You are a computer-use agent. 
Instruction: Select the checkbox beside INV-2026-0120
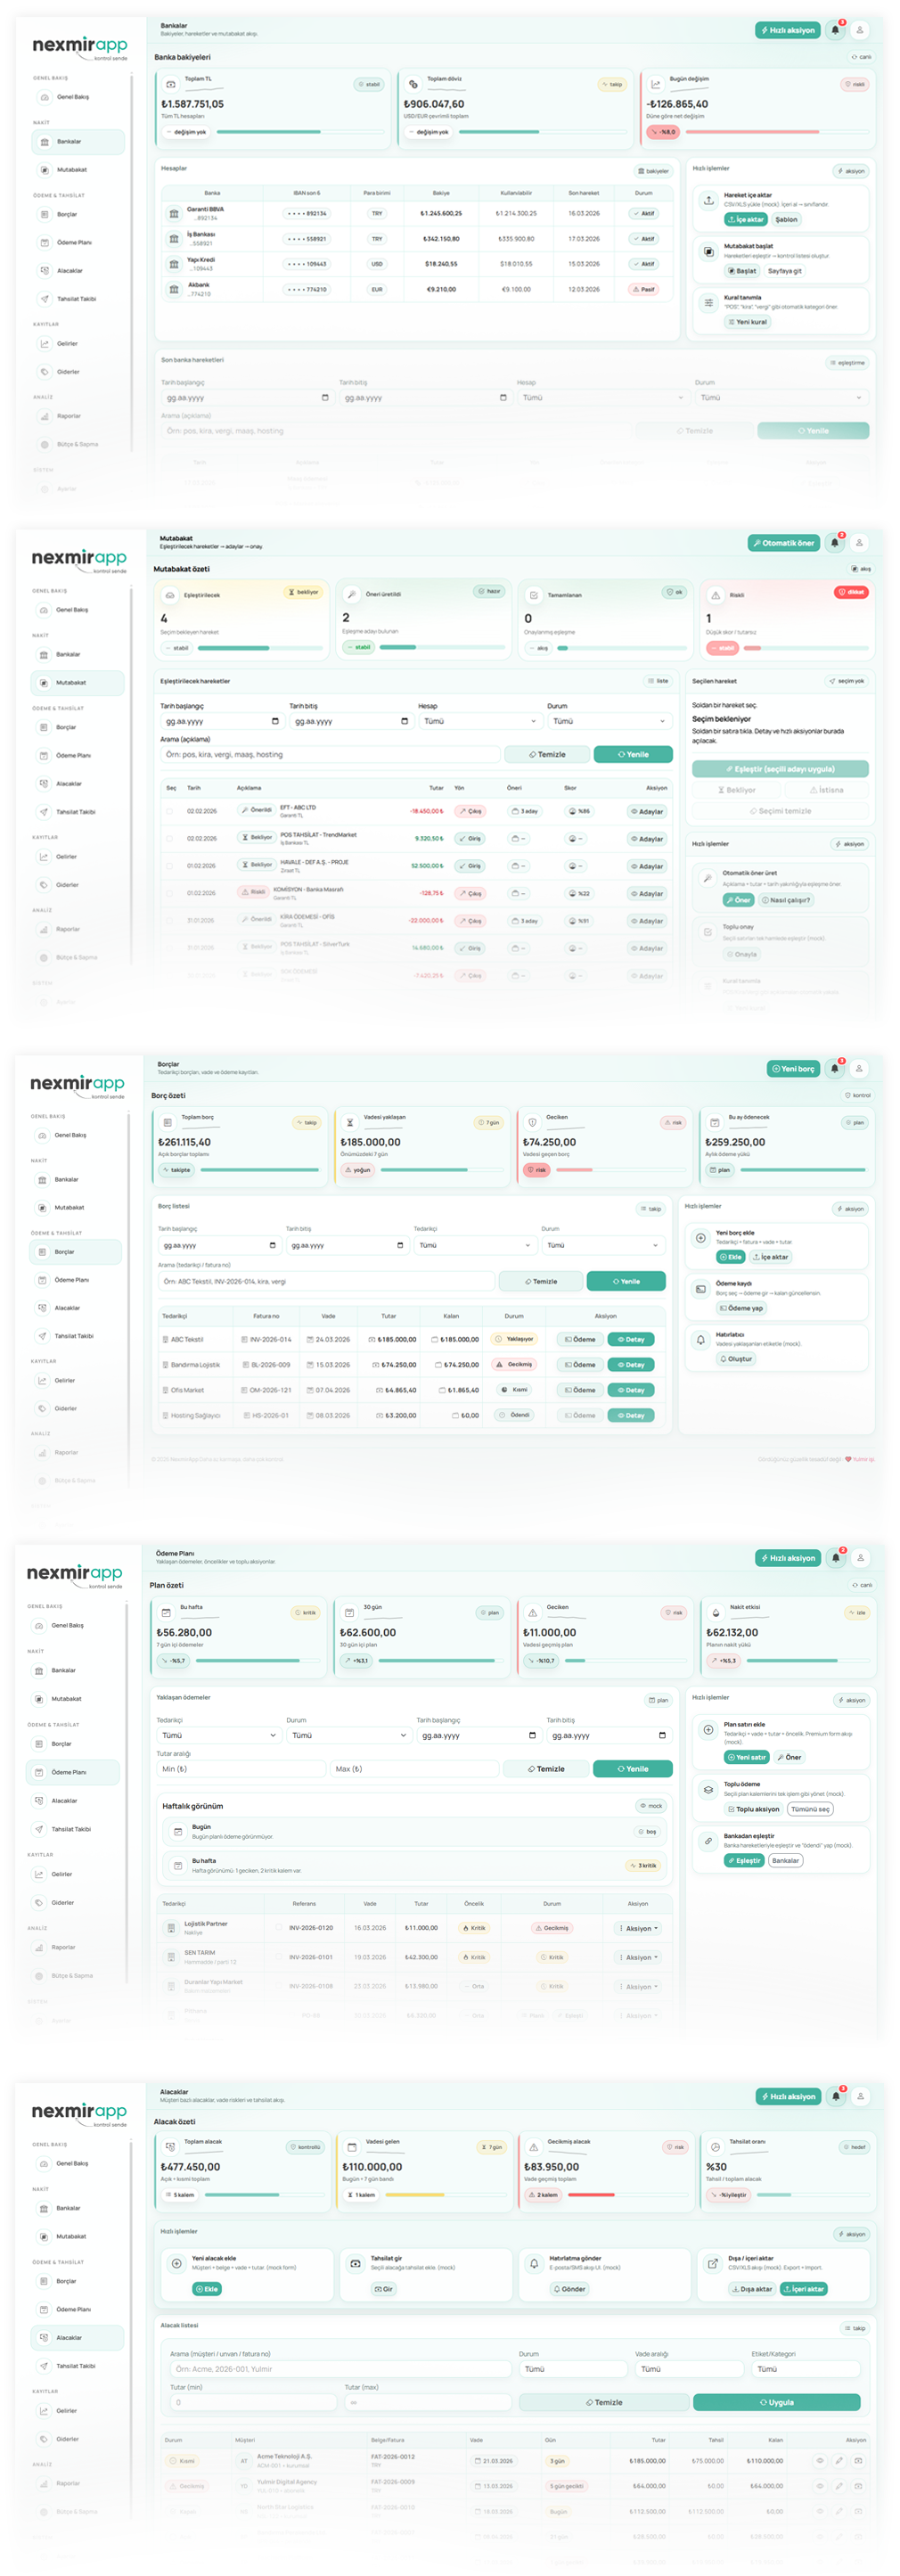[279, 1927]
